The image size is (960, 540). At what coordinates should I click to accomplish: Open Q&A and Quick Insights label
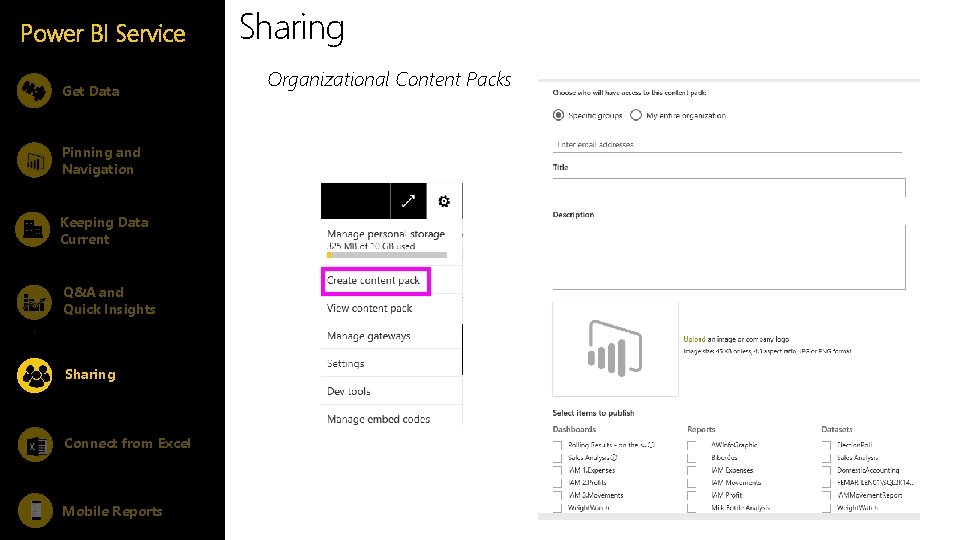click(x=109, y=301)
